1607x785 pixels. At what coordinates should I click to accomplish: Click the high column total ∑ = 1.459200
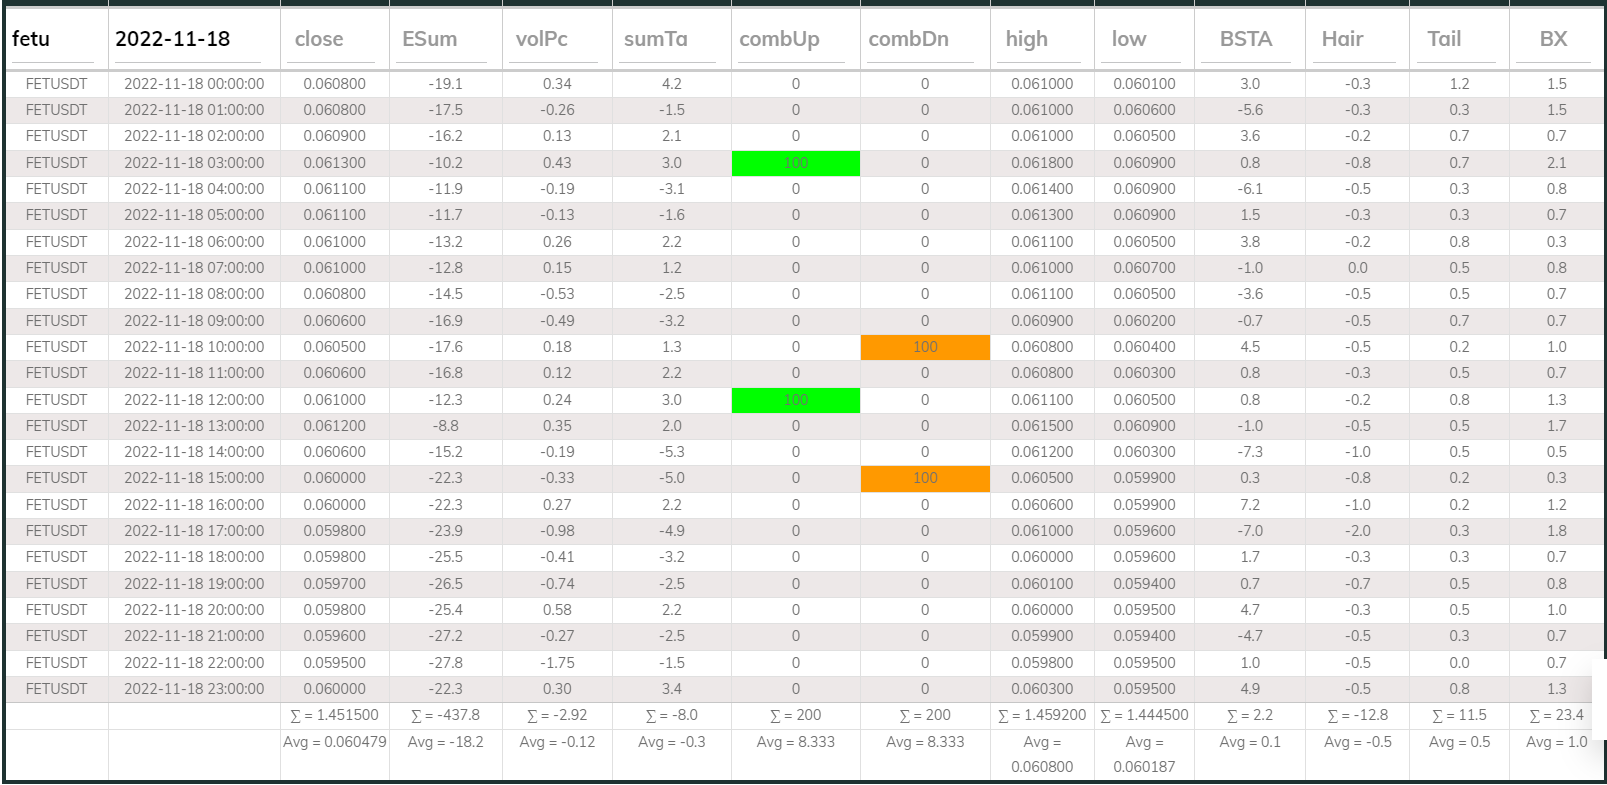pyautogui.click(x=1042, y=715)
